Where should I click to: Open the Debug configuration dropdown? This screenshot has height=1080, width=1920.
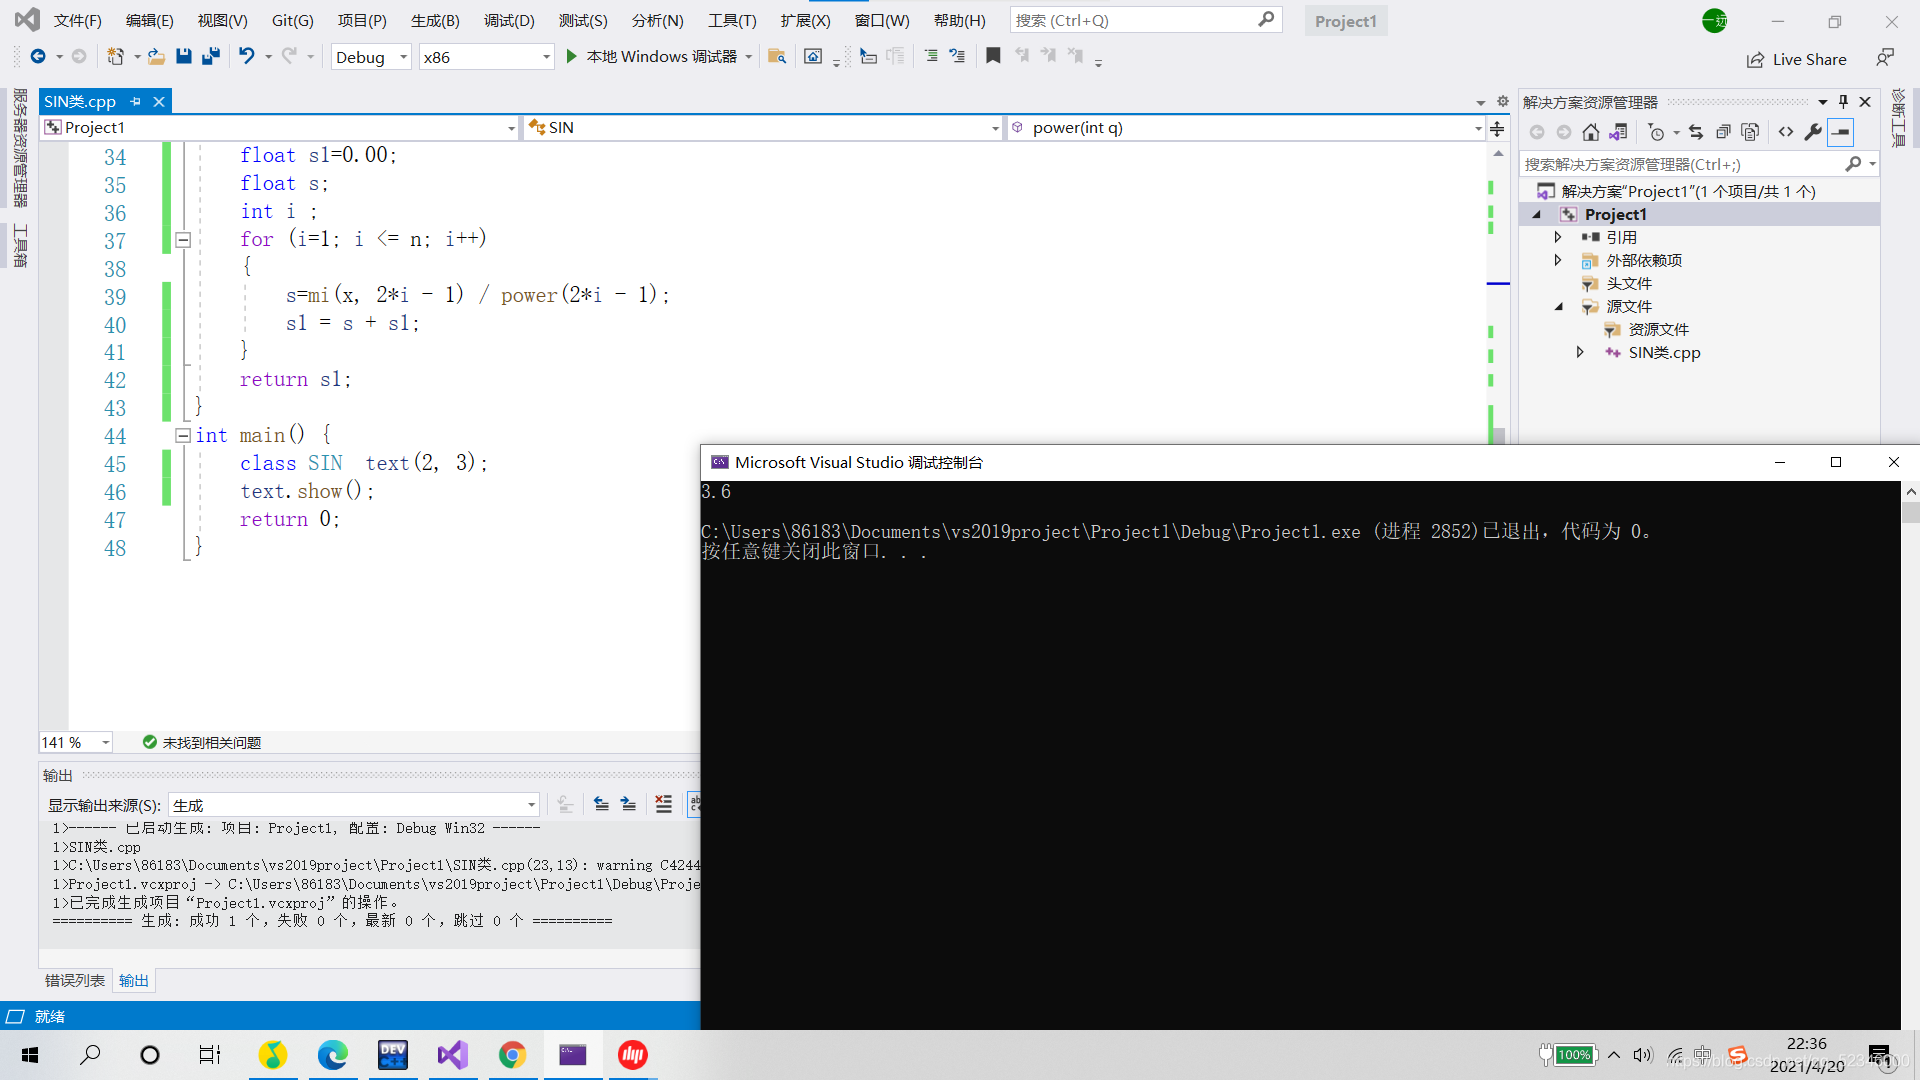coord(371,57)
